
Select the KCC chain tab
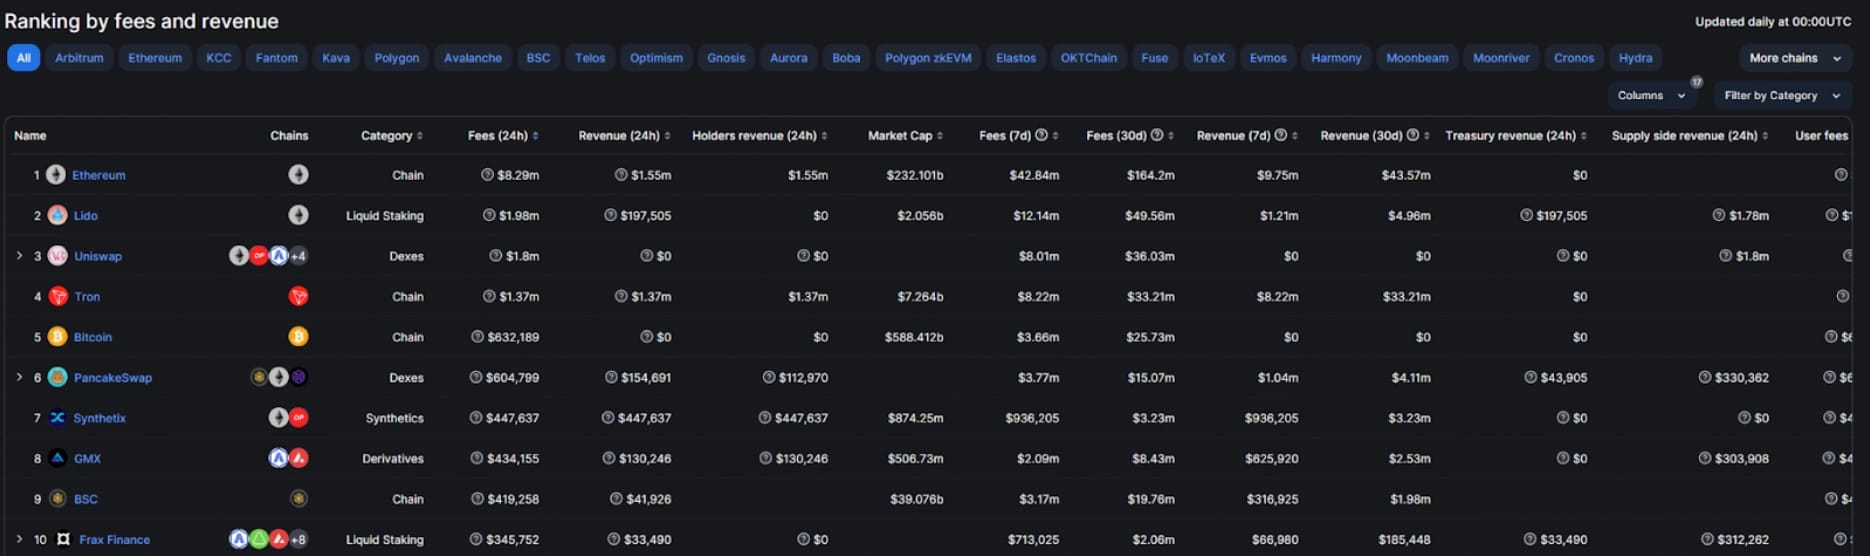coord(219,58)
